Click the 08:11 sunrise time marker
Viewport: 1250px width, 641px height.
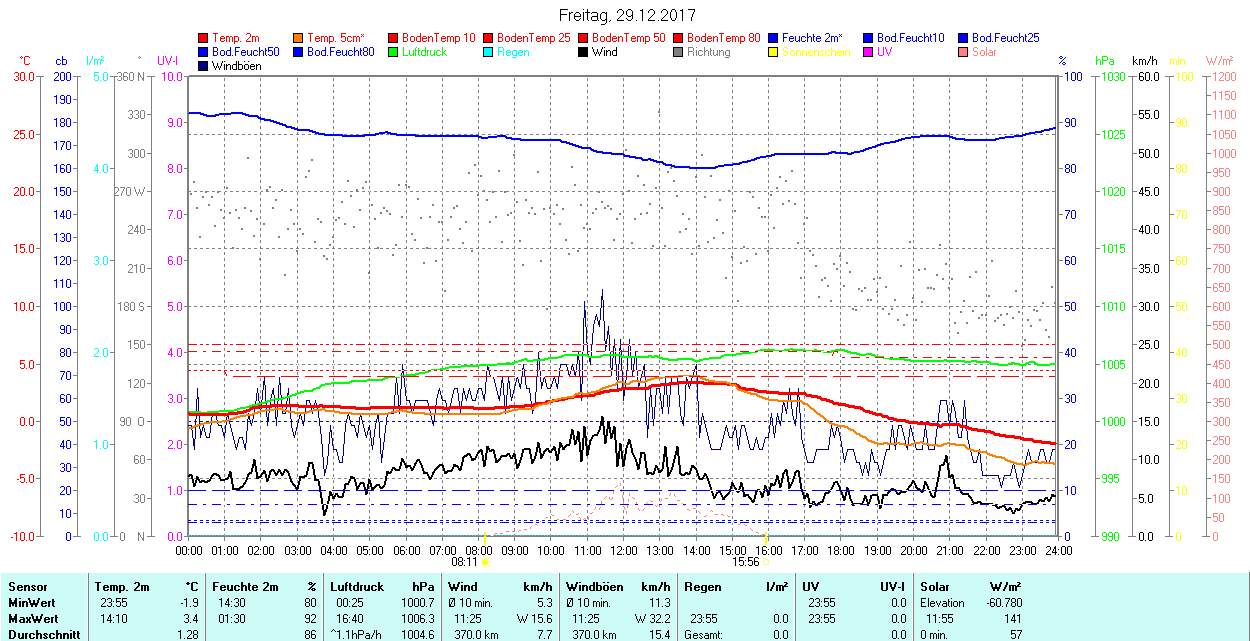click(464, 562)
